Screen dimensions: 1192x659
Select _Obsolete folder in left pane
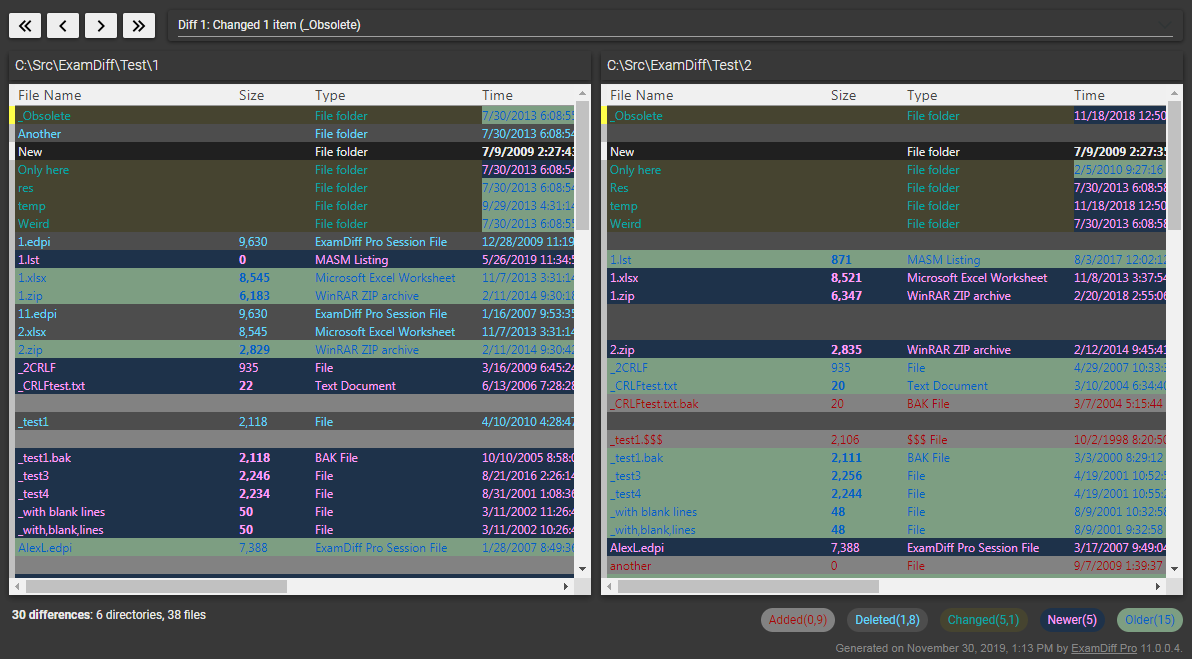pyautogui.click(x=293, y=116)
